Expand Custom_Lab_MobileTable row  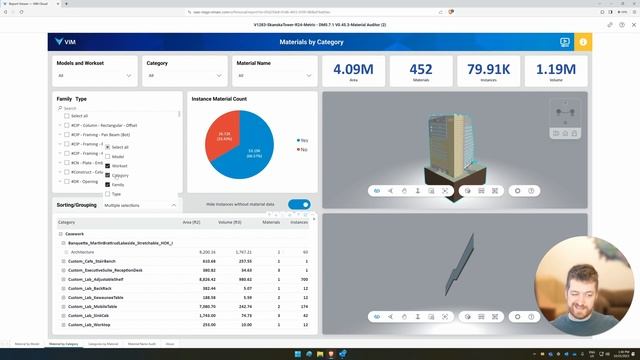point(63,307)
